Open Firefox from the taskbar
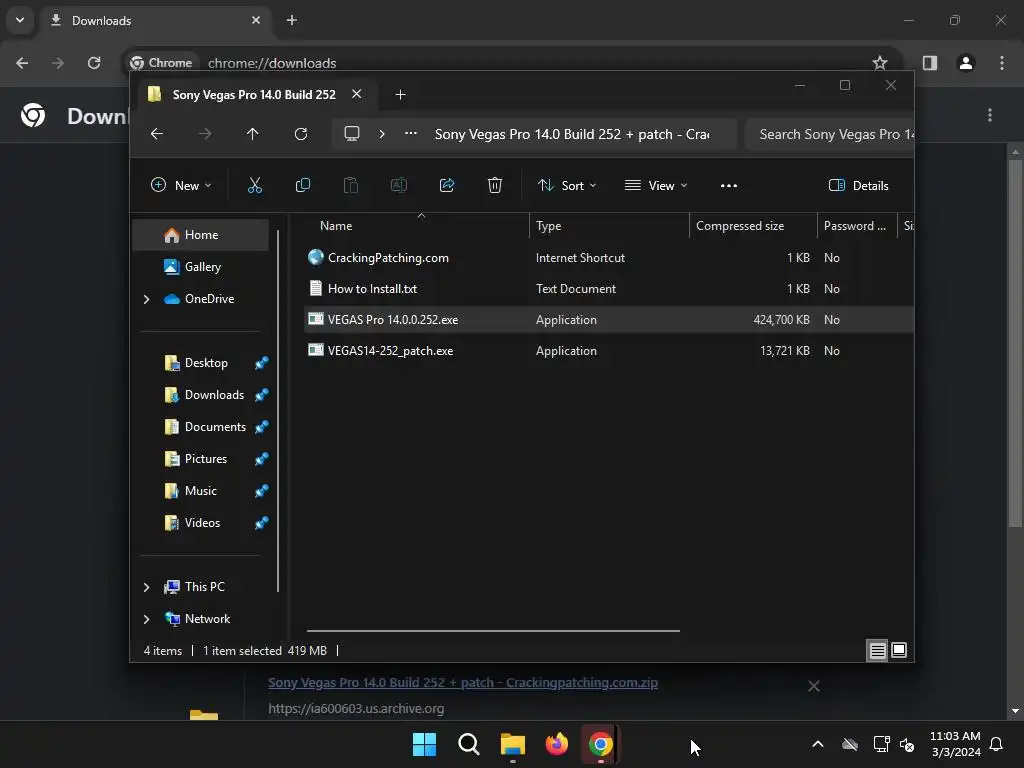This screenshot has height=768, width=1024. pos(556,744)
